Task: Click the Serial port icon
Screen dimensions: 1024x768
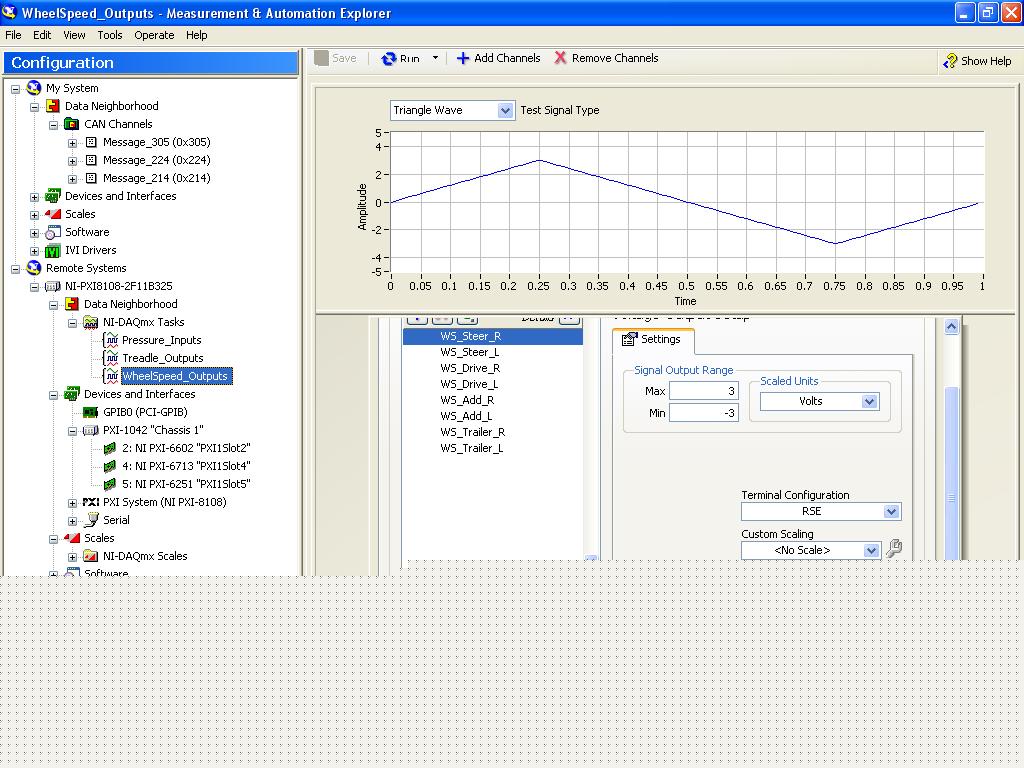Action: (x=91, y=520)
